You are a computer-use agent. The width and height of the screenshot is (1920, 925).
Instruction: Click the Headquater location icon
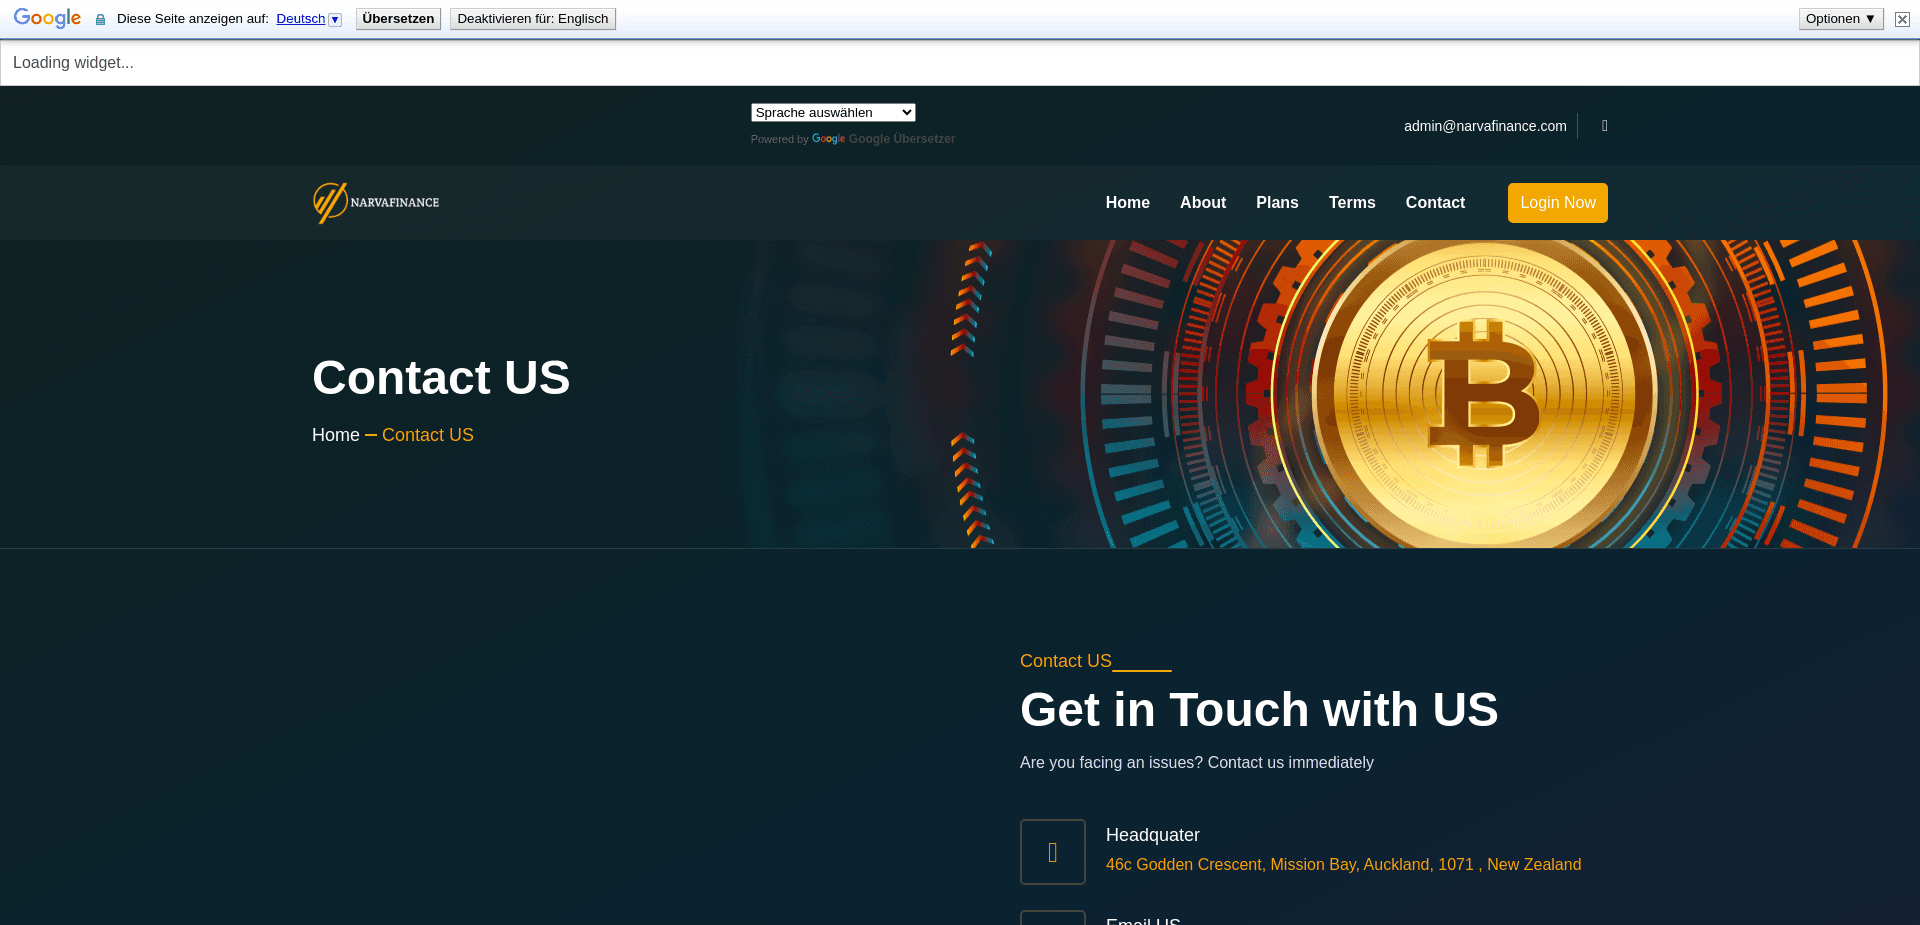click(x=1052, y=852)
